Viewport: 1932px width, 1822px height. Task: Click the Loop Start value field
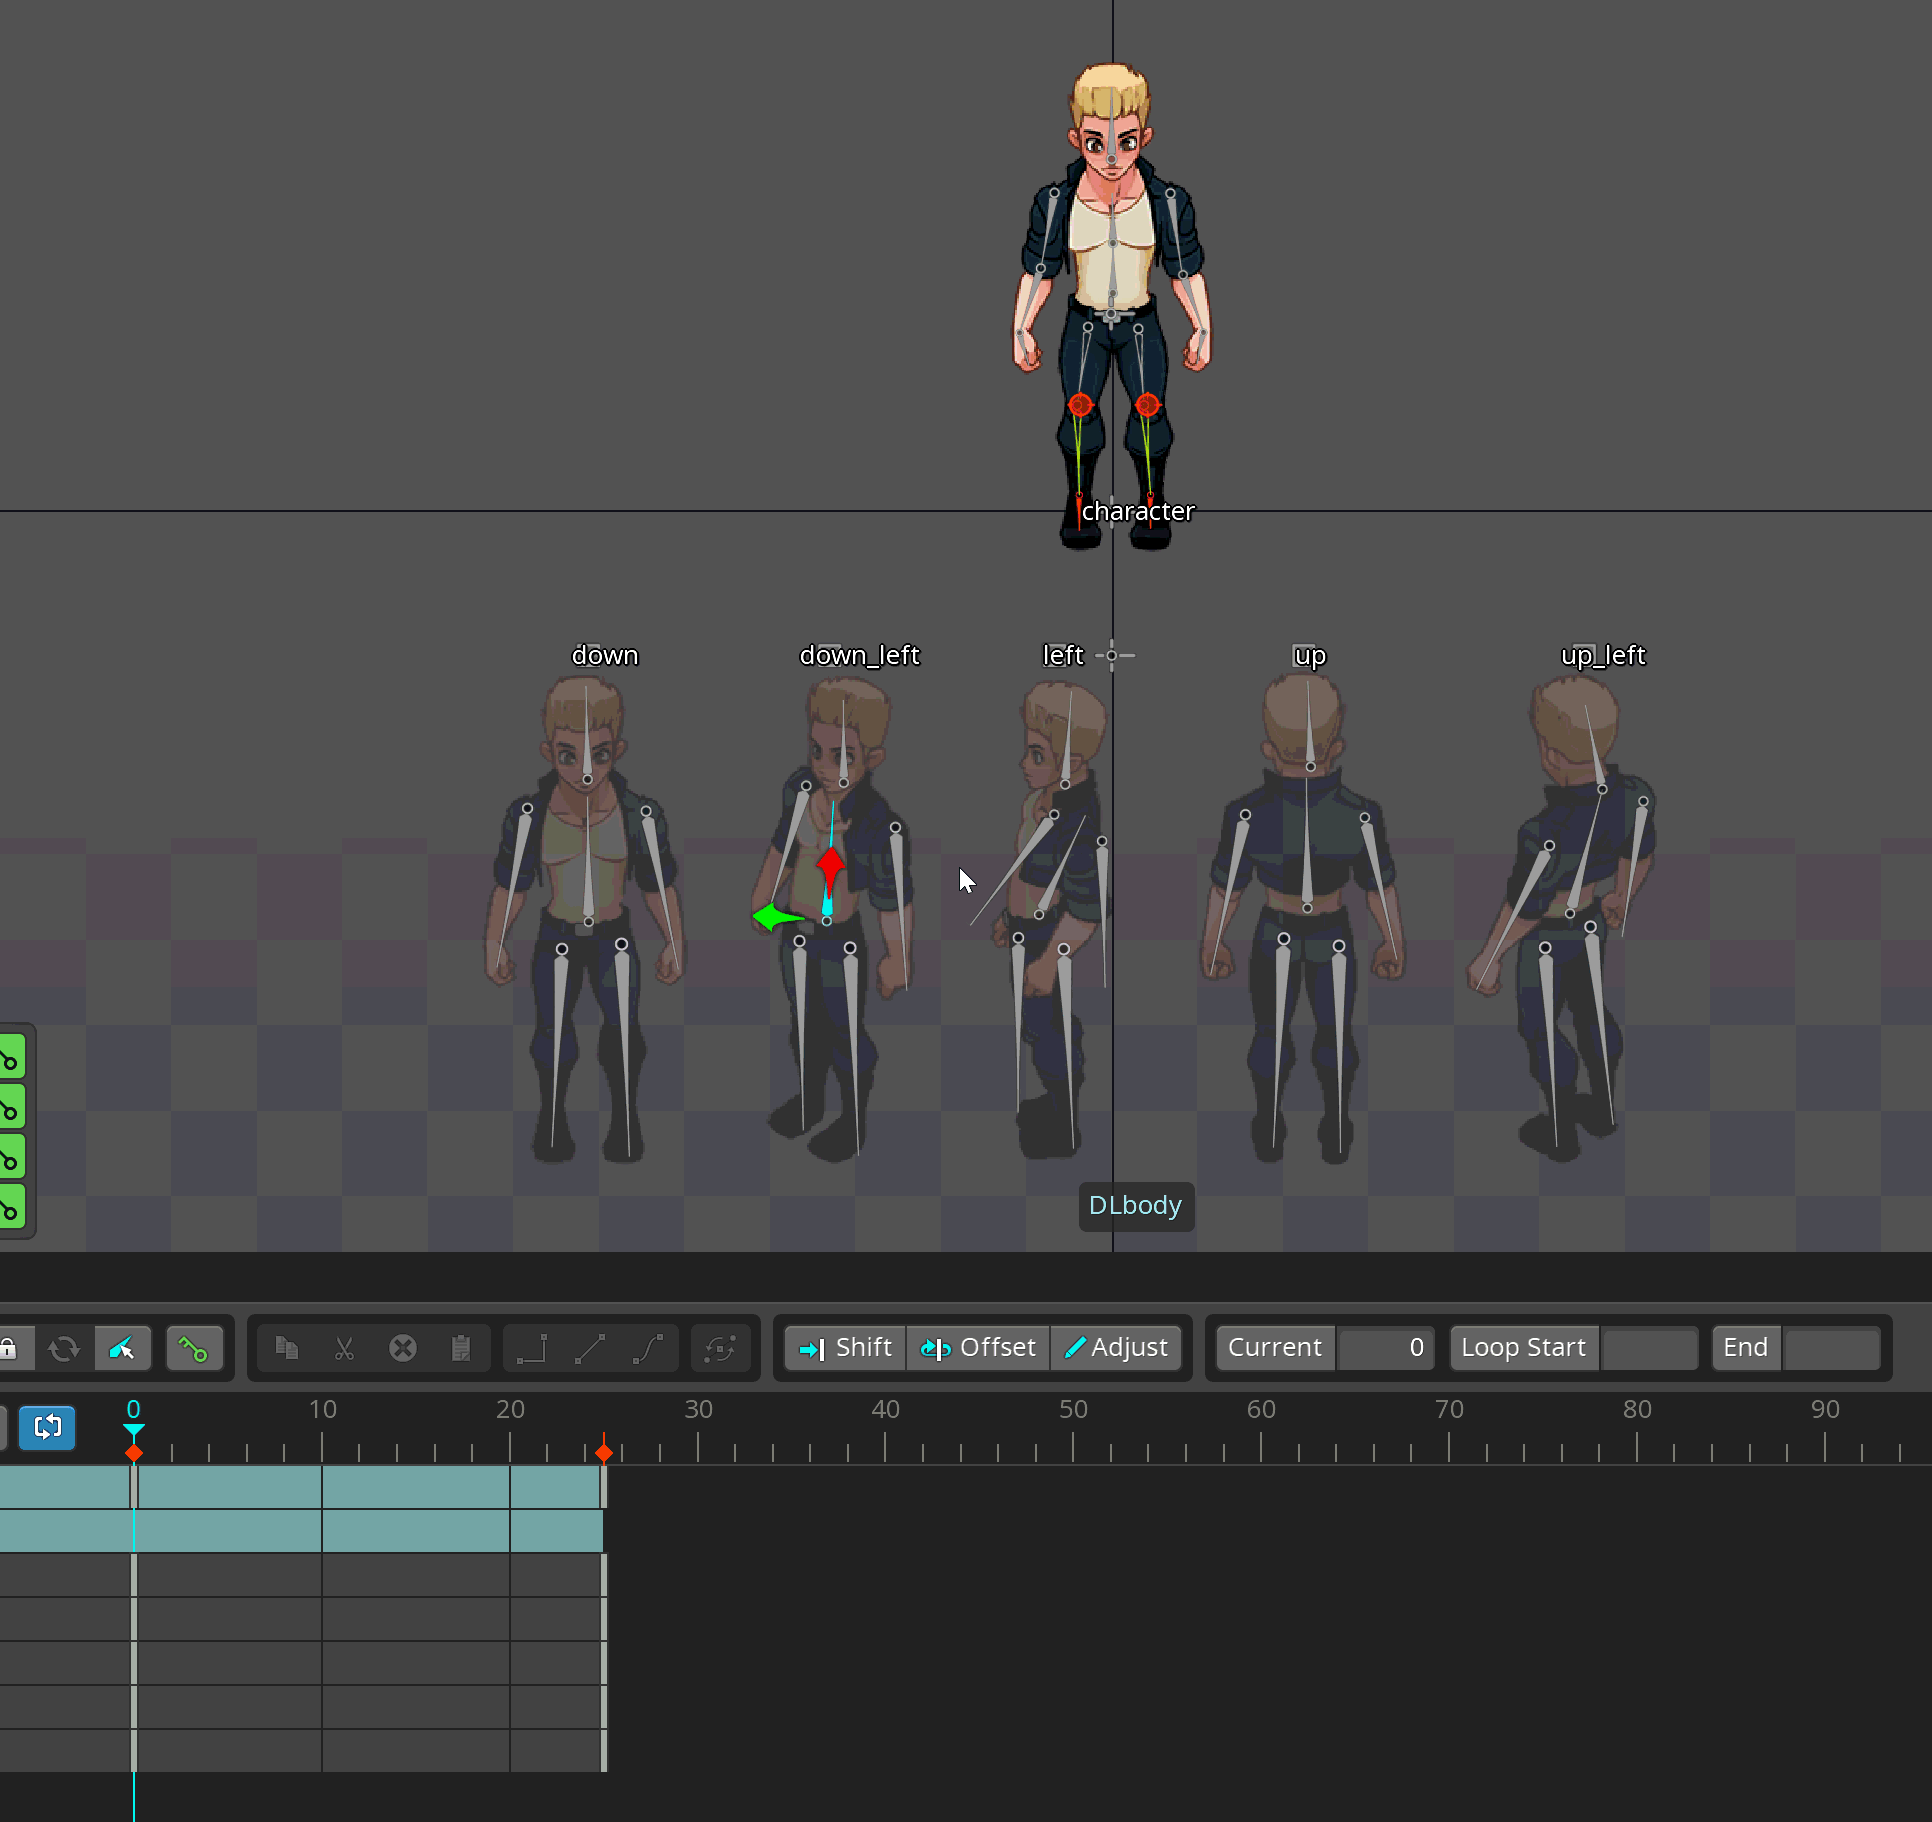tap(1650, 1347)
